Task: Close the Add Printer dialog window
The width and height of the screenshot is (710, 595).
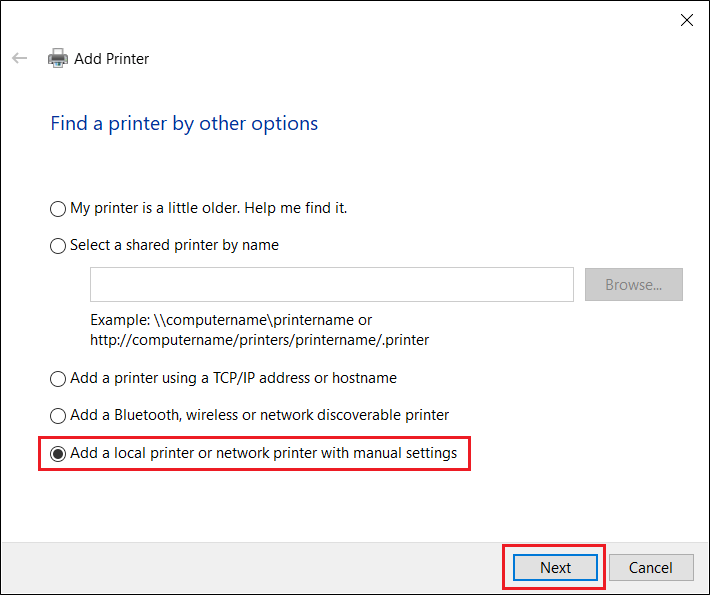Action: [686, 20]
